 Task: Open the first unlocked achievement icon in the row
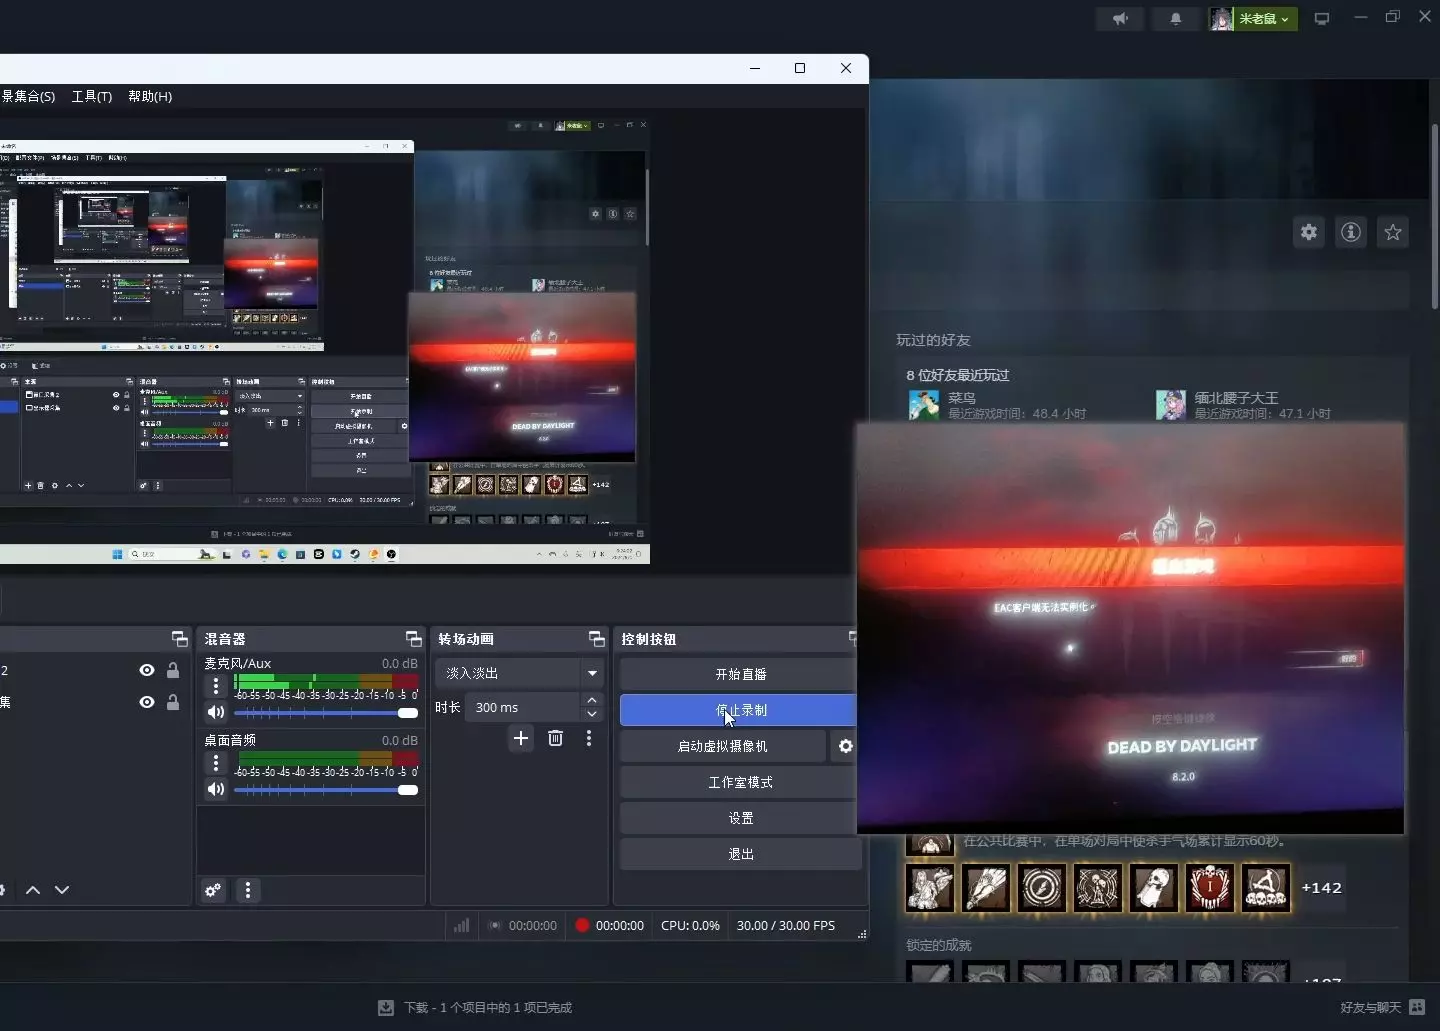pyautogui.click(x=930, y=887)
